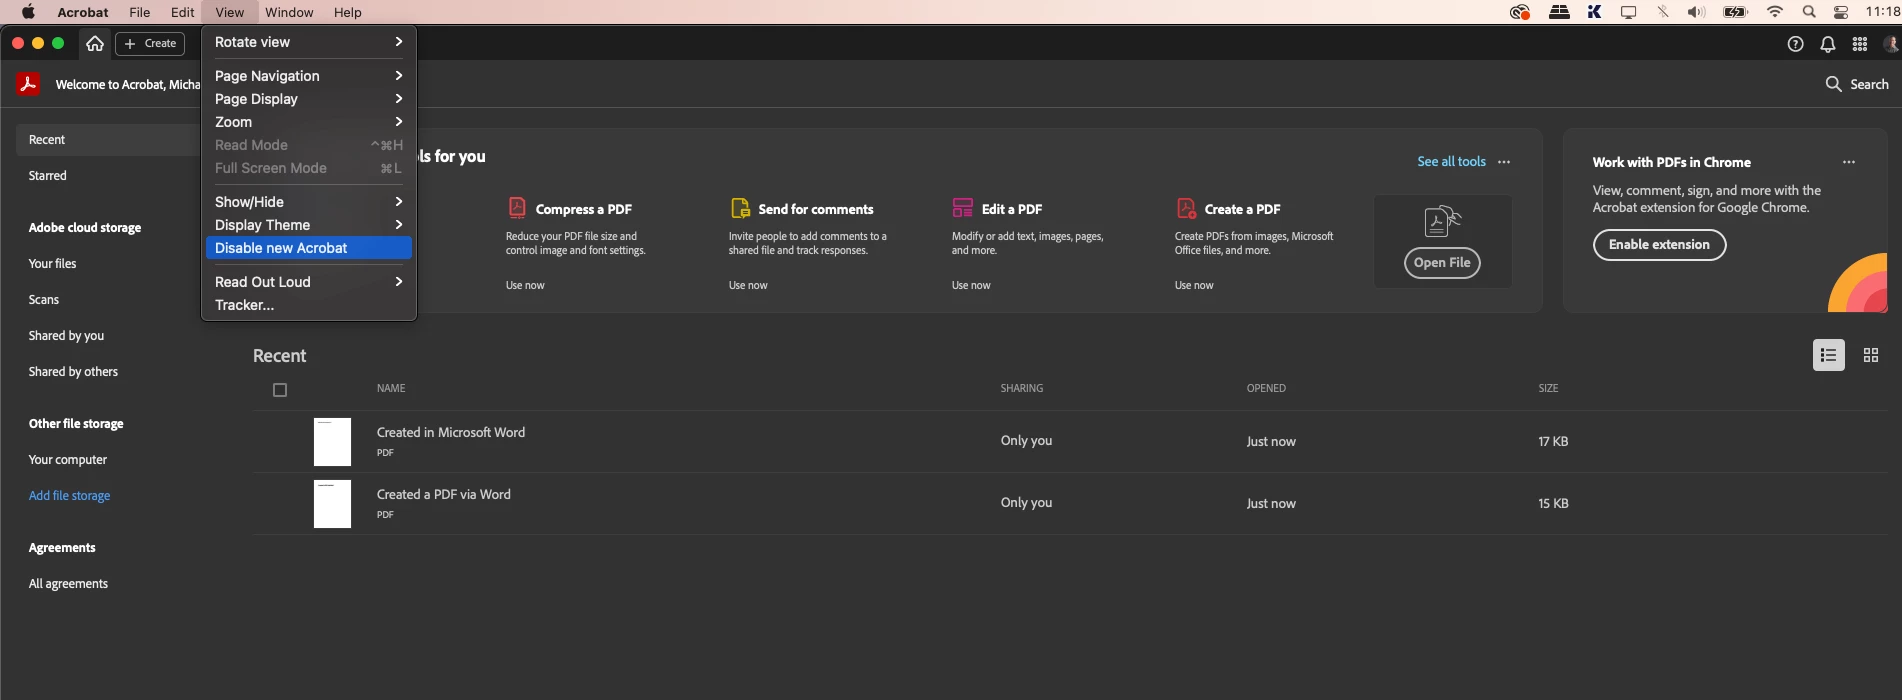The width and height of the screenshot is (1902, 700).
Task: Expand the Zoom submenu
Action: (x=308, y=122)
